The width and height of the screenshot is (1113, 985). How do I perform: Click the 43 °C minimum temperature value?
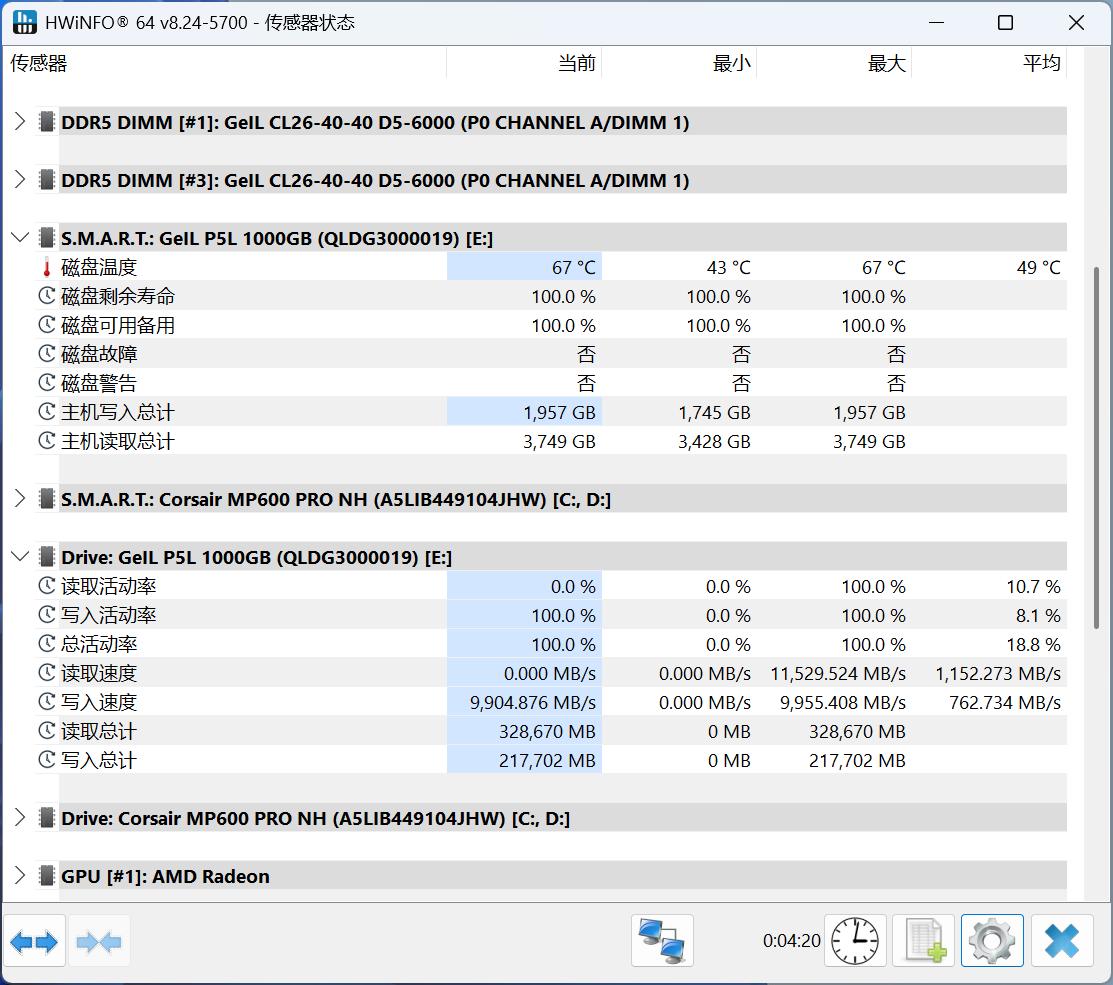[x=728, y=268]
